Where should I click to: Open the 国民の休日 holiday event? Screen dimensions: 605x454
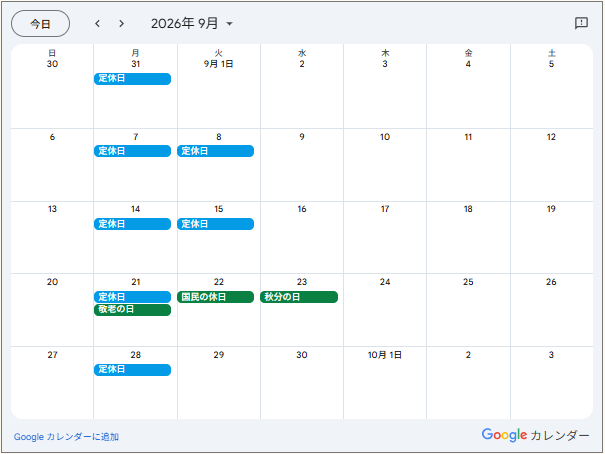[x=216, y=297]
